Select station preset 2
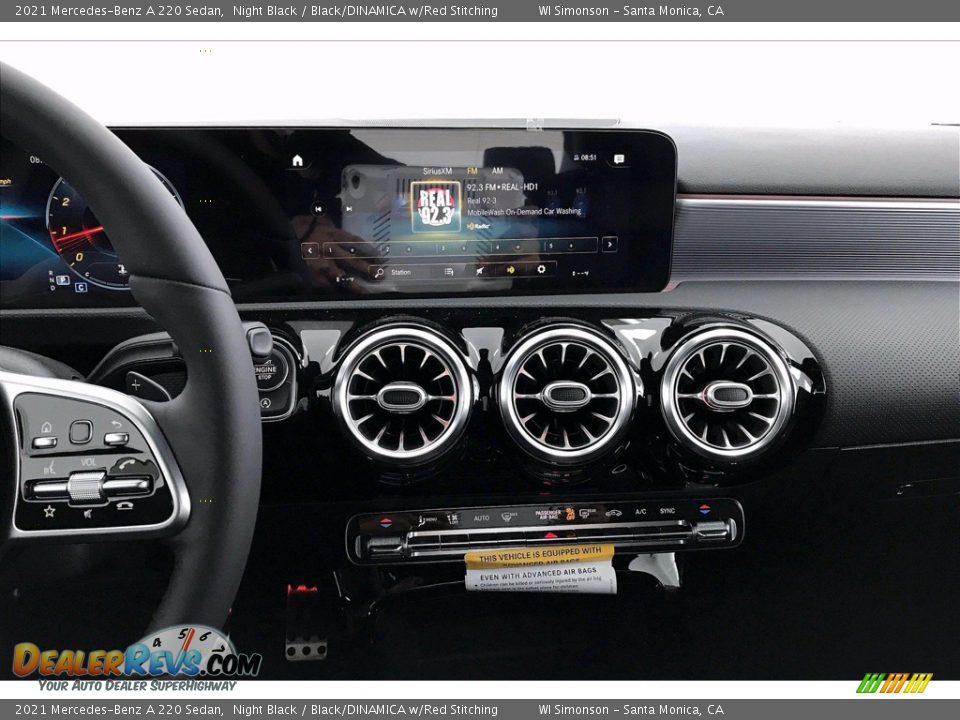 pyautogui.click(x=408, y=249)
